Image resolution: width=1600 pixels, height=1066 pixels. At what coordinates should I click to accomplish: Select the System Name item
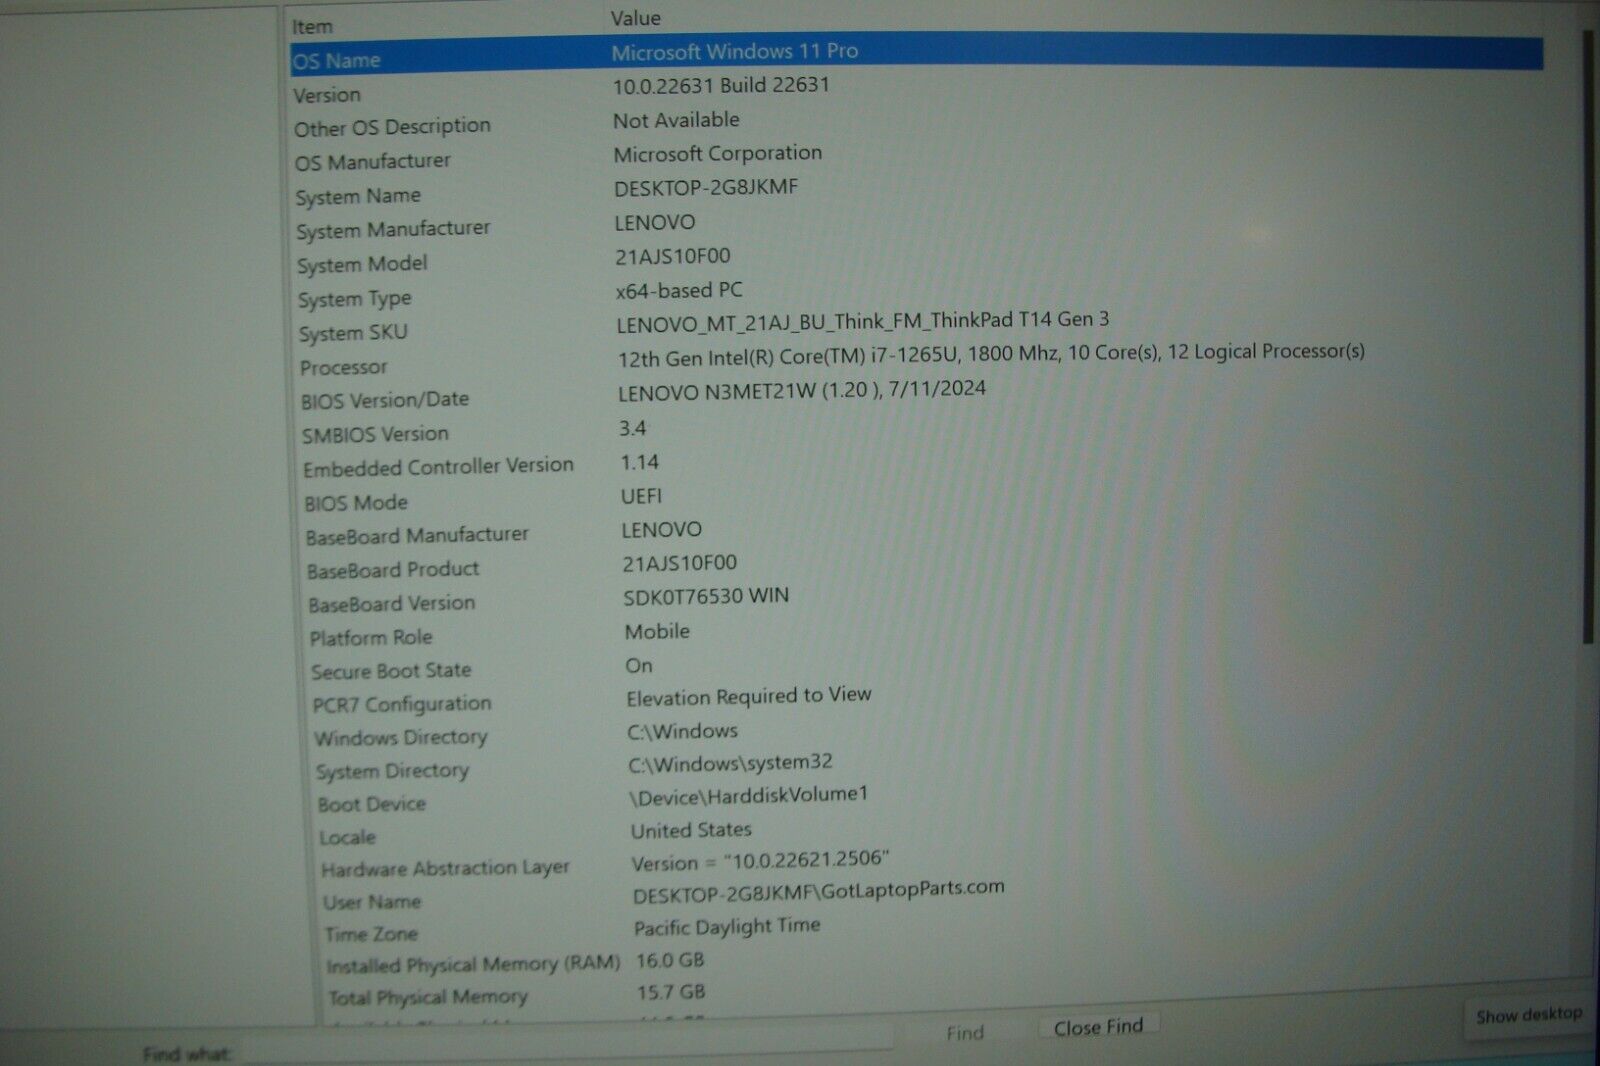pos(358,196)
